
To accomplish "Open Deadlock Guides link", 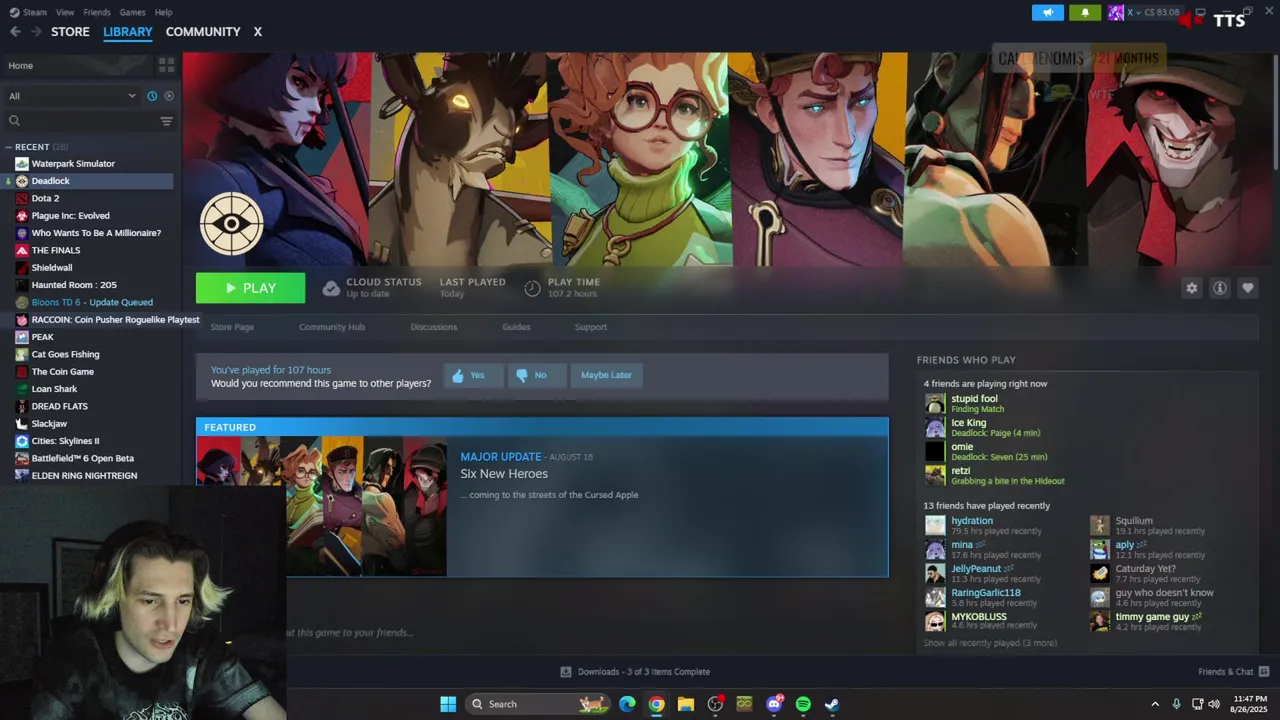I will [x=516, y=327].
